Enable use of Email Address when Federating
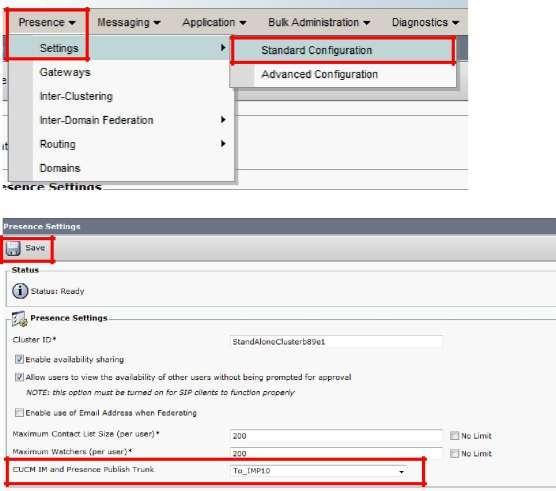Image resolution: width=556 pixels, height=491 pixels. tap(19, 412)
